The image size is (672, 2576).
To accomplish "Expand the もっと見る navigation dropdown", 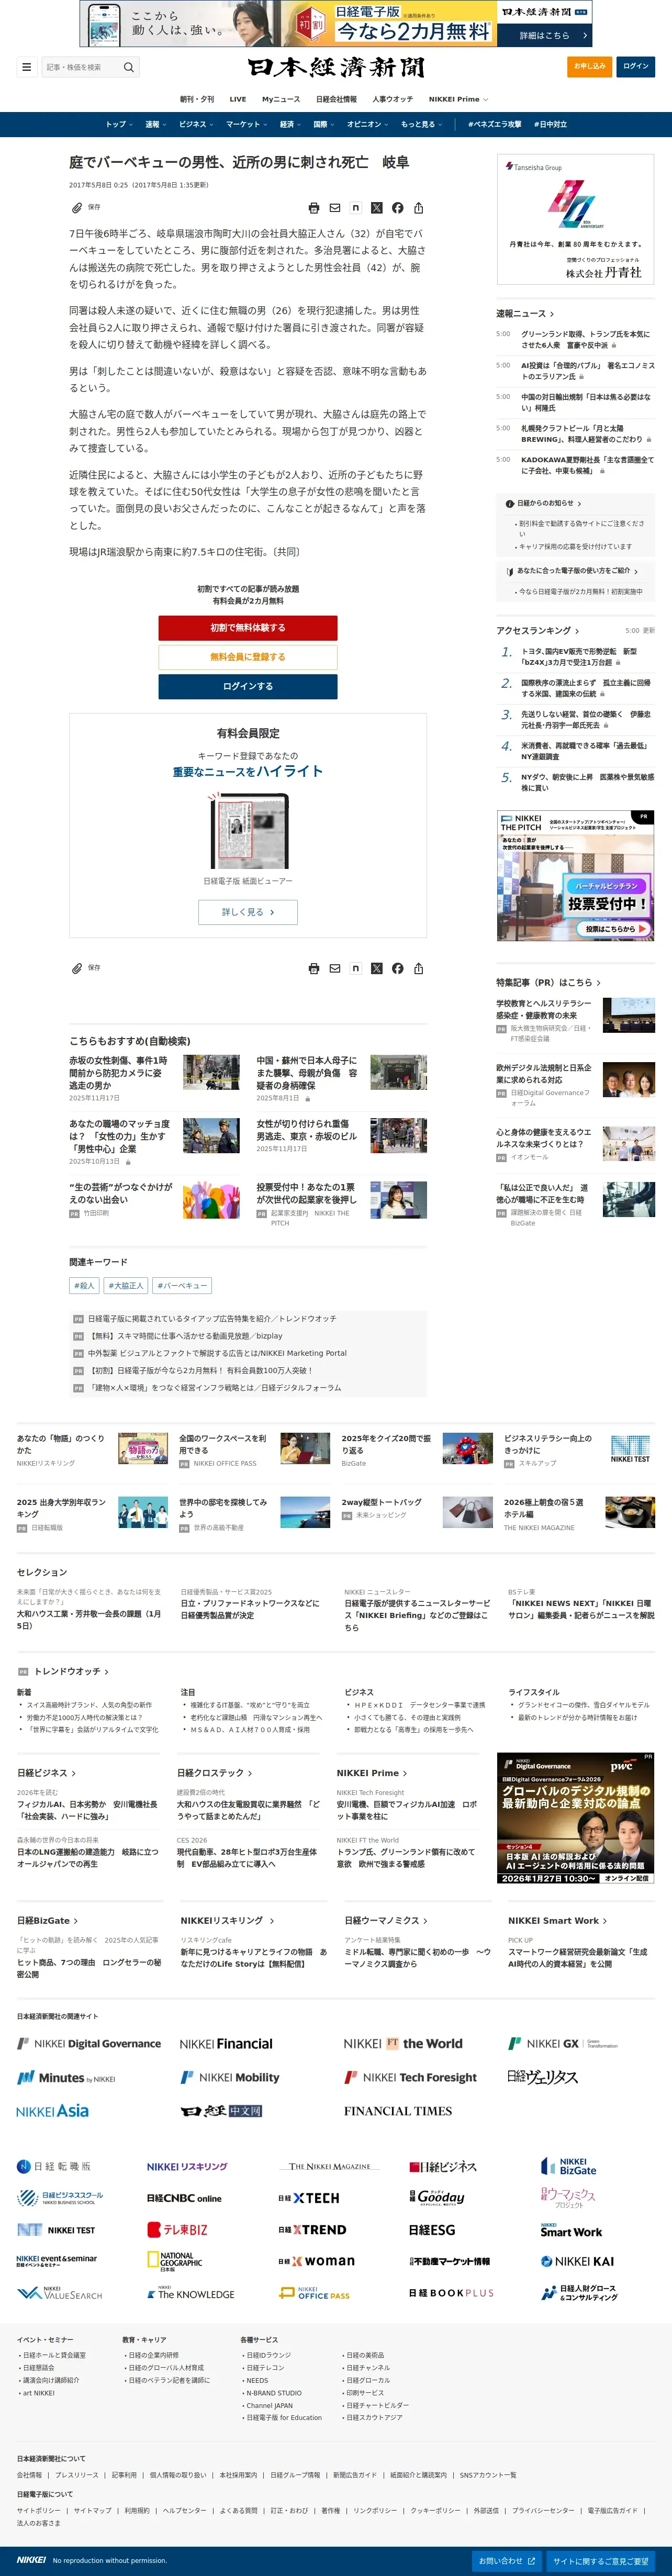I will [421, 125].
